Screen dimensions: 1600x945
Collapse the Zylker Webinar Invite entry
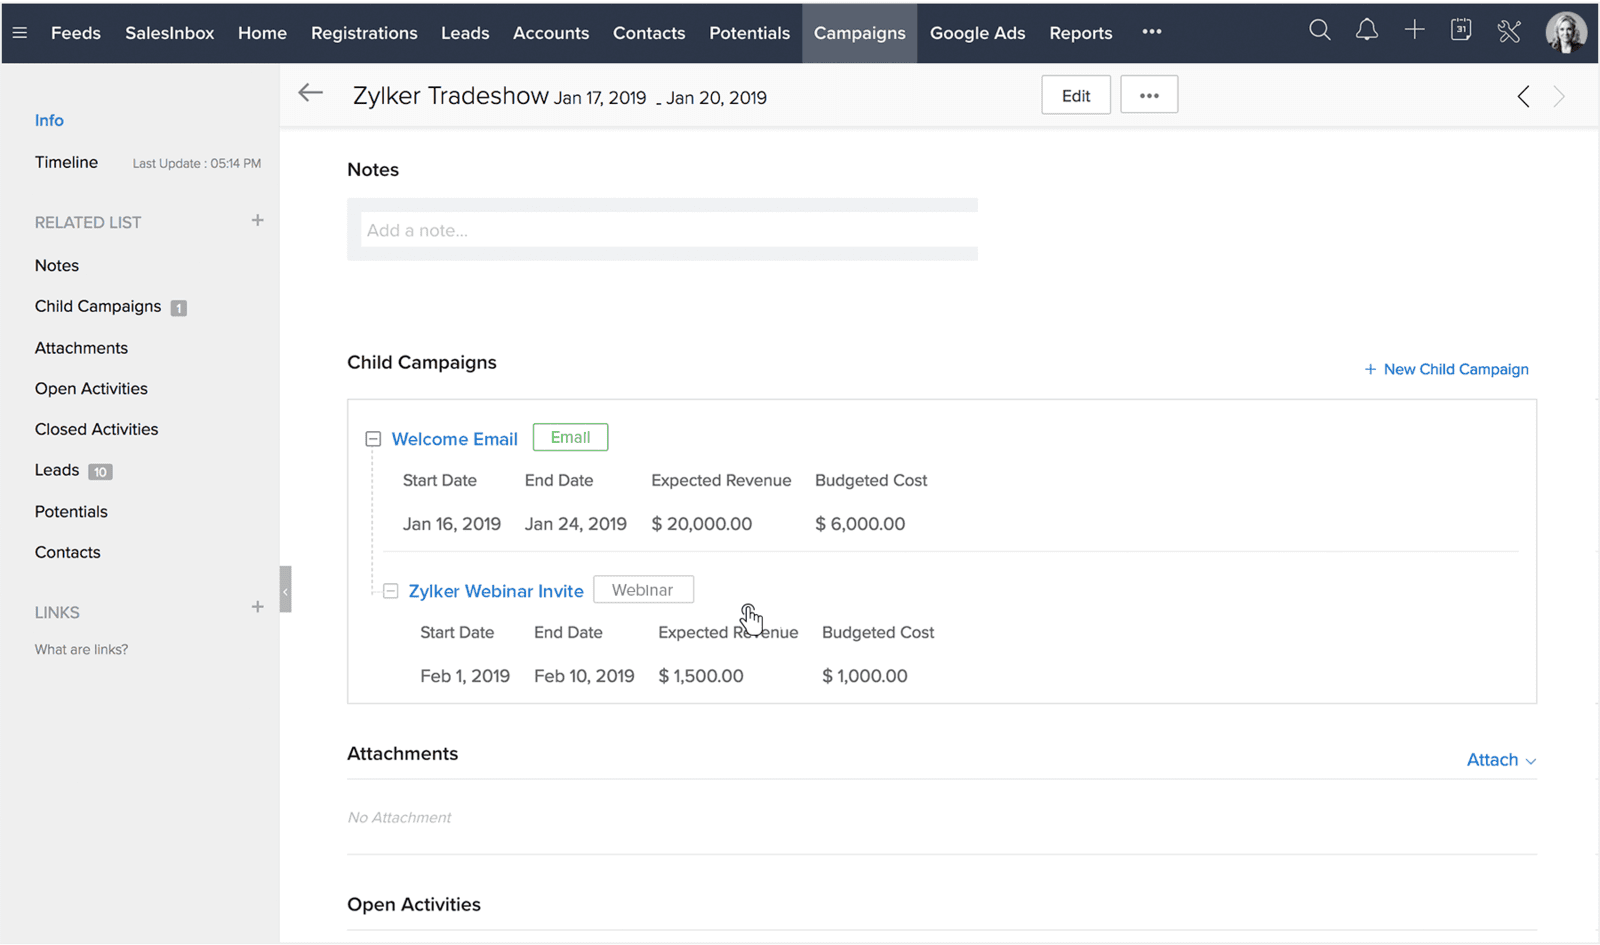(x=390, y=591)
